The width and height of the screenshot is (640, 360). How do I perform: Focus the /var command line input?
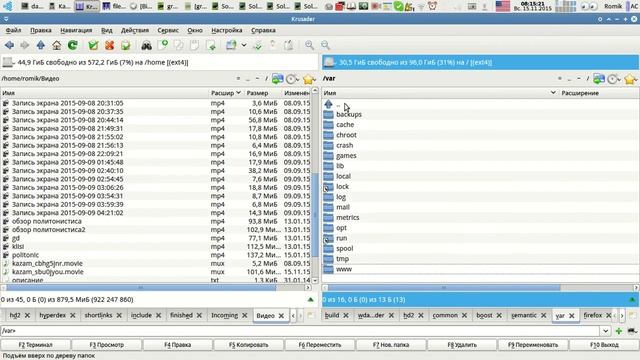tap(300, 331)
